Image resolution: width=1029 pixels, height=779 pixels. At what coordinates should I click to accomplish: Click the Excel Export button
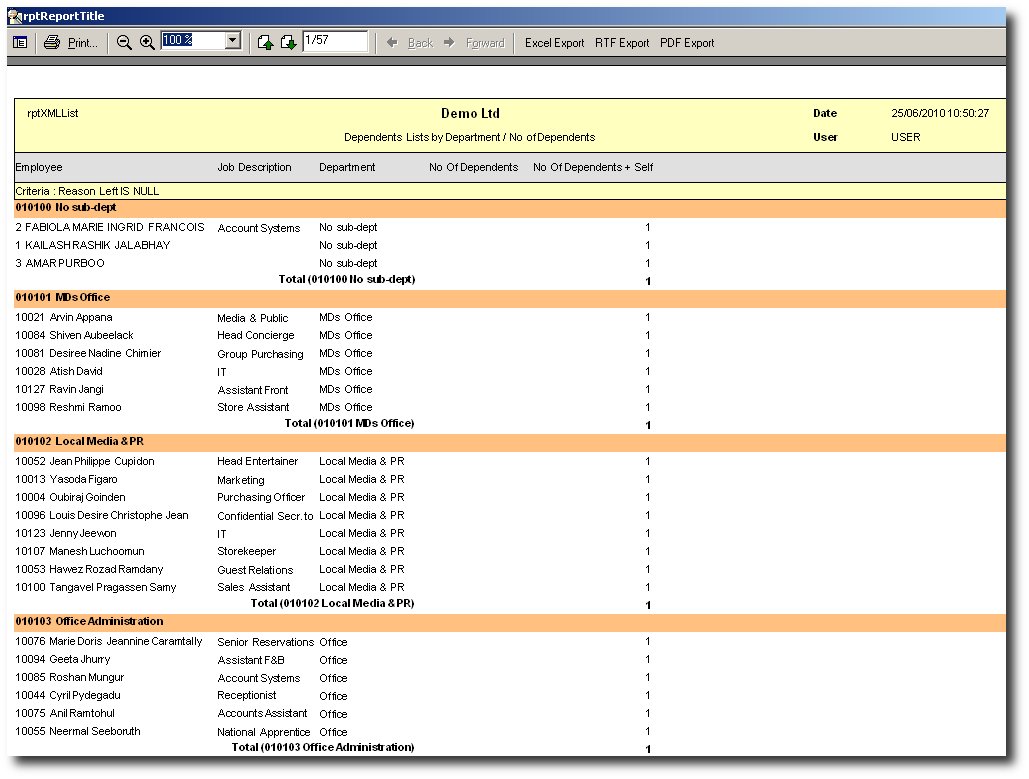click(554, 43)
